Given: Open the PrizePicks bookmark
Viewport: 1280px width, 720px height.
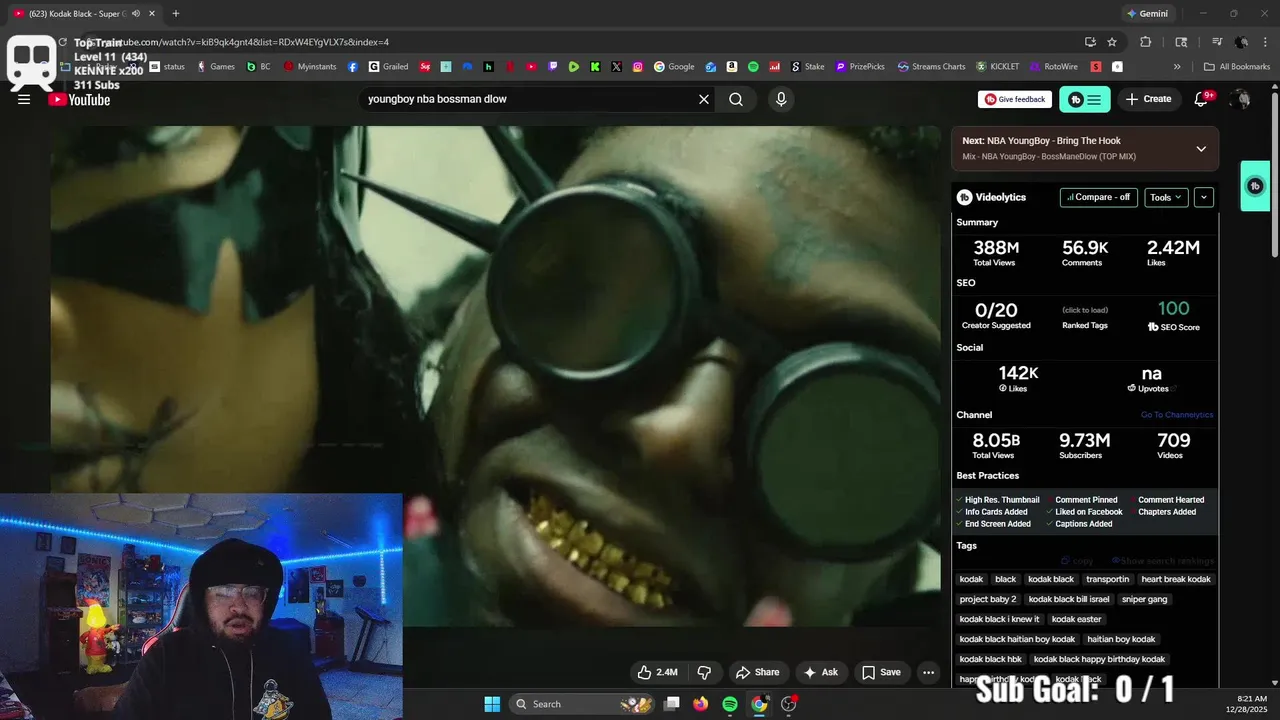Looking at the screenshot, I should [860, 67].
